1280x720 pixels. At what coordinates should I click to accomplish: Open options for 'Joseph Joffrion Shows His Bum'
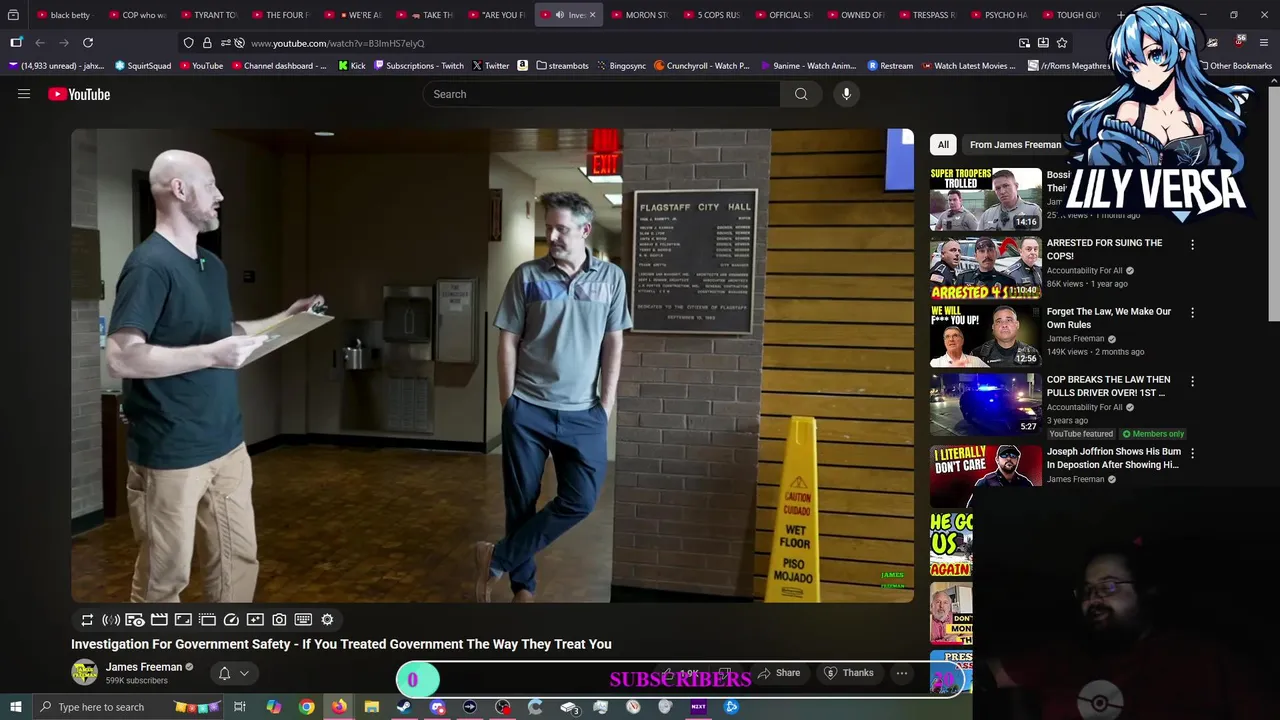pos(1192,453)
